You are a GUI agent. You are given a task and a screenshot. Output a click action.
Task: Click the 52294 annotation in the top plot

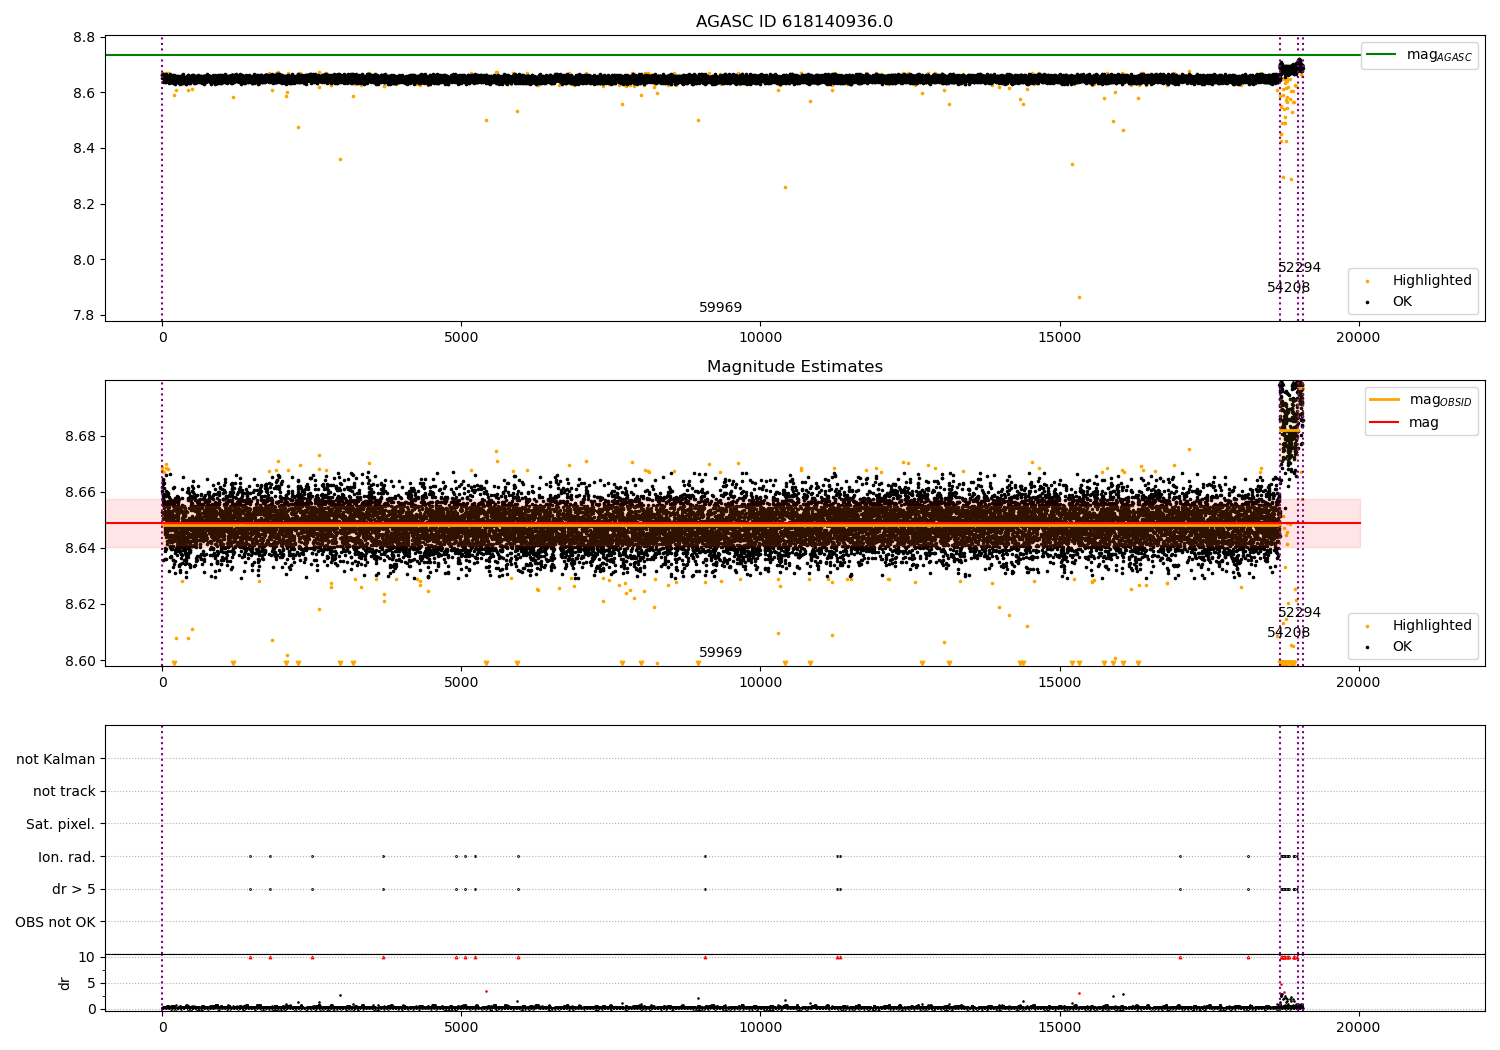pos(1299,268)
